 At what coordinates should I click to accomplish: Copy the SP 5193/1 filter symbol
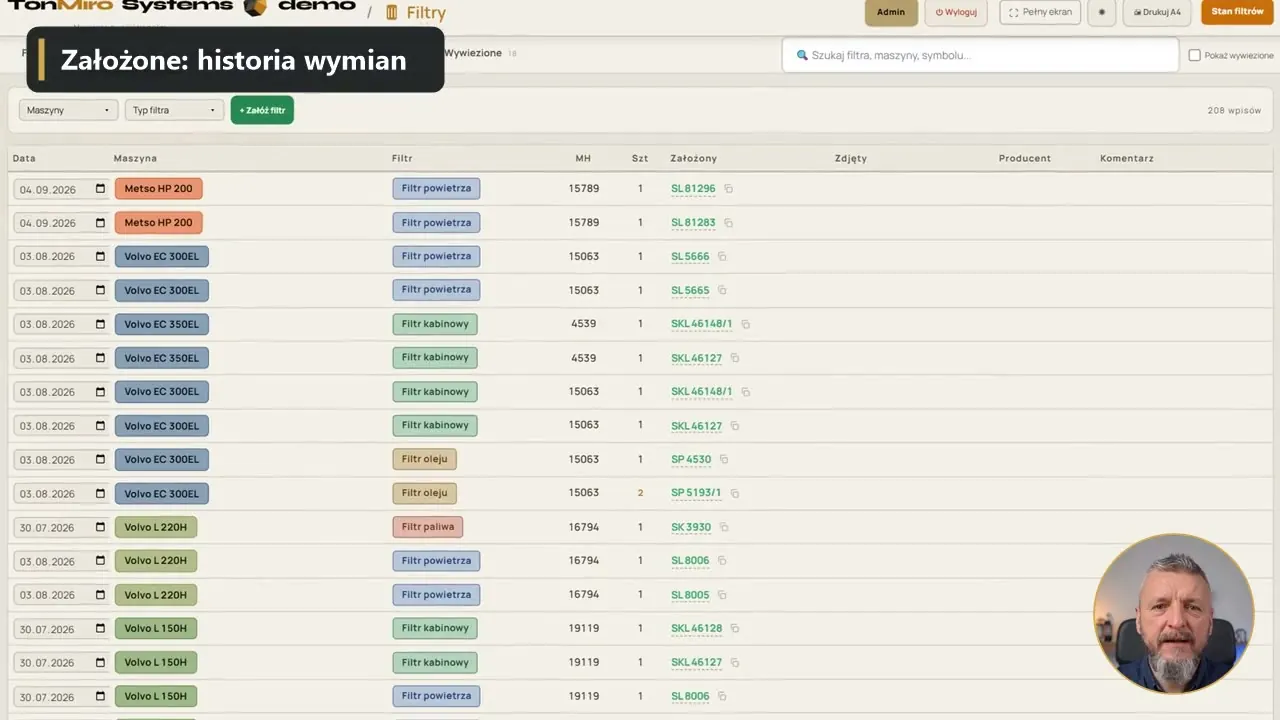(734, 494)
